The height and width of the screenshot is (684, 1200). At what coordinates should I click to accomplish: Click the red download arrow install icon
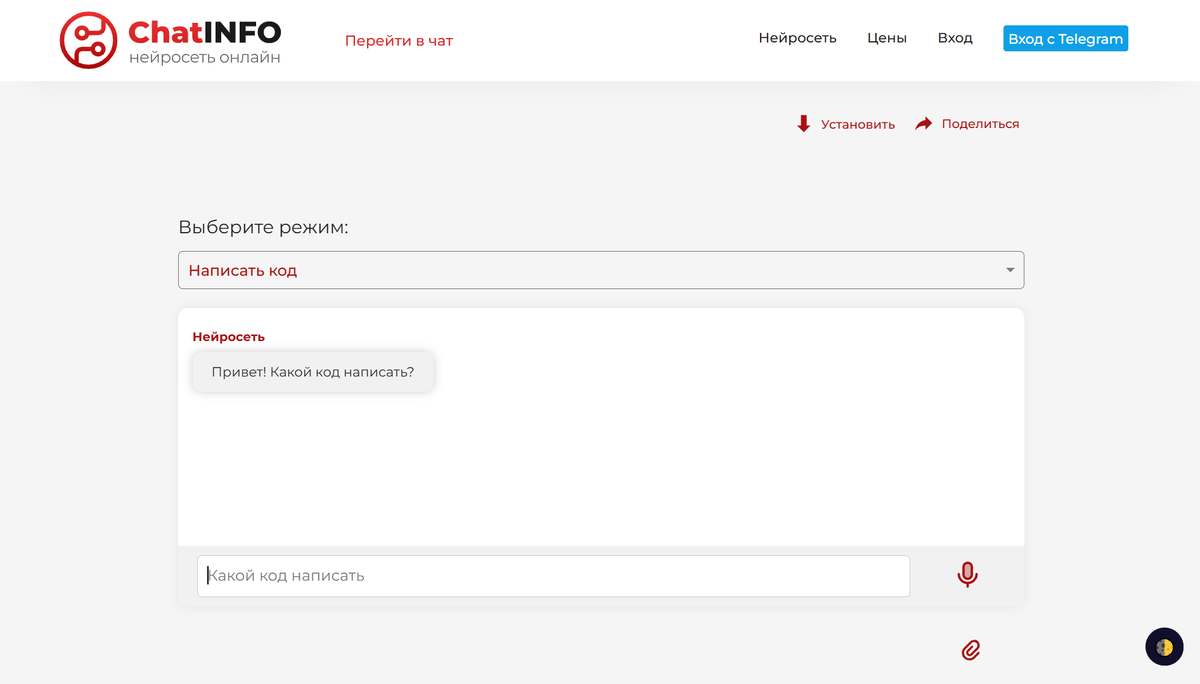click(803, 124)
